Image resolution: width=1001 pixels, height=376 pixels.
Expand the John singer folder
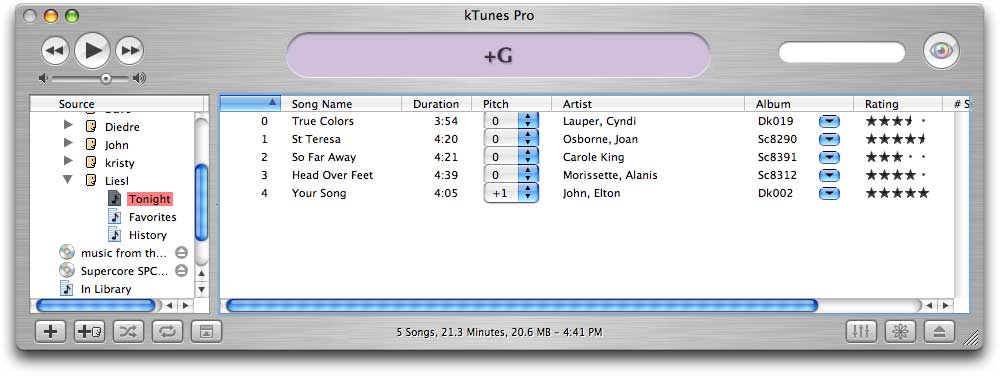tap(68, 144)
